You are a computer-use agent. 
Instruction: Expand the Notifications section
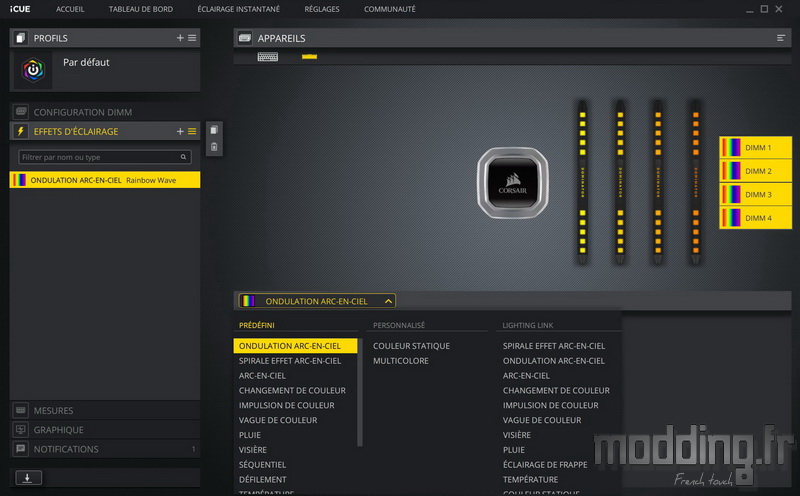[x=105, y=449]
